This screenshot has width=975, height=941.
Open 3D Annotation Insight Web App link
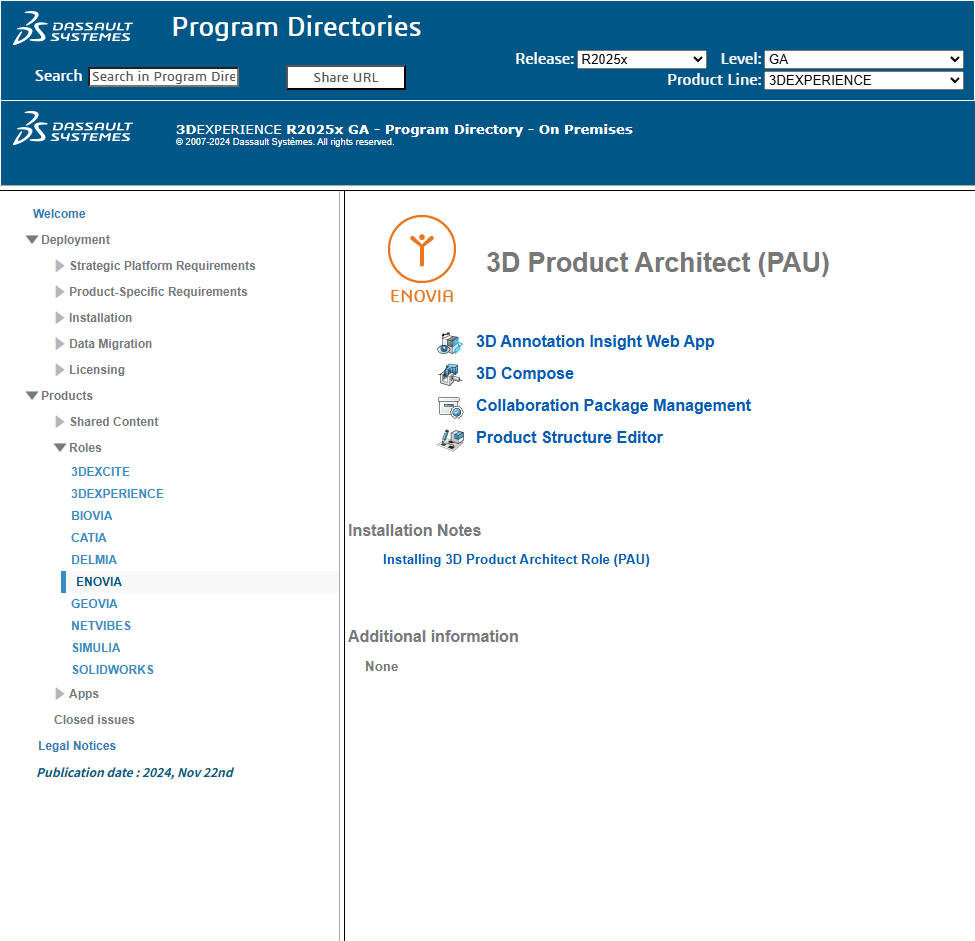[595, 341]
